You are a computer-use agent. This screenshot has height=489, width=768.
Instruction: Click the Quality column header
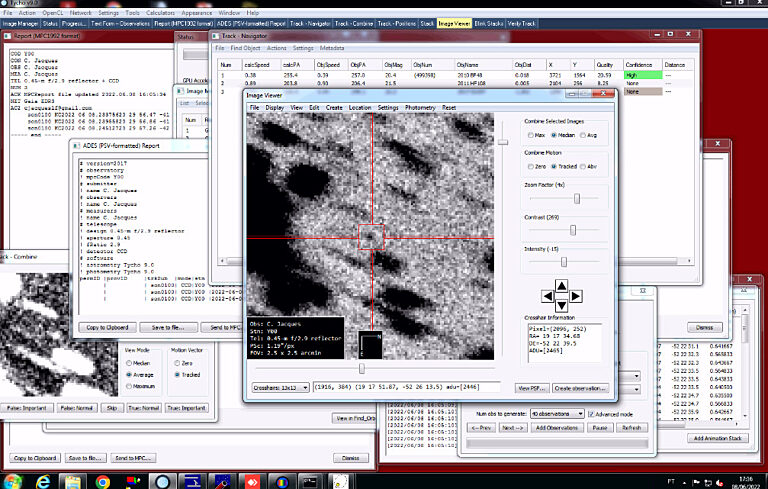point(607,65)
